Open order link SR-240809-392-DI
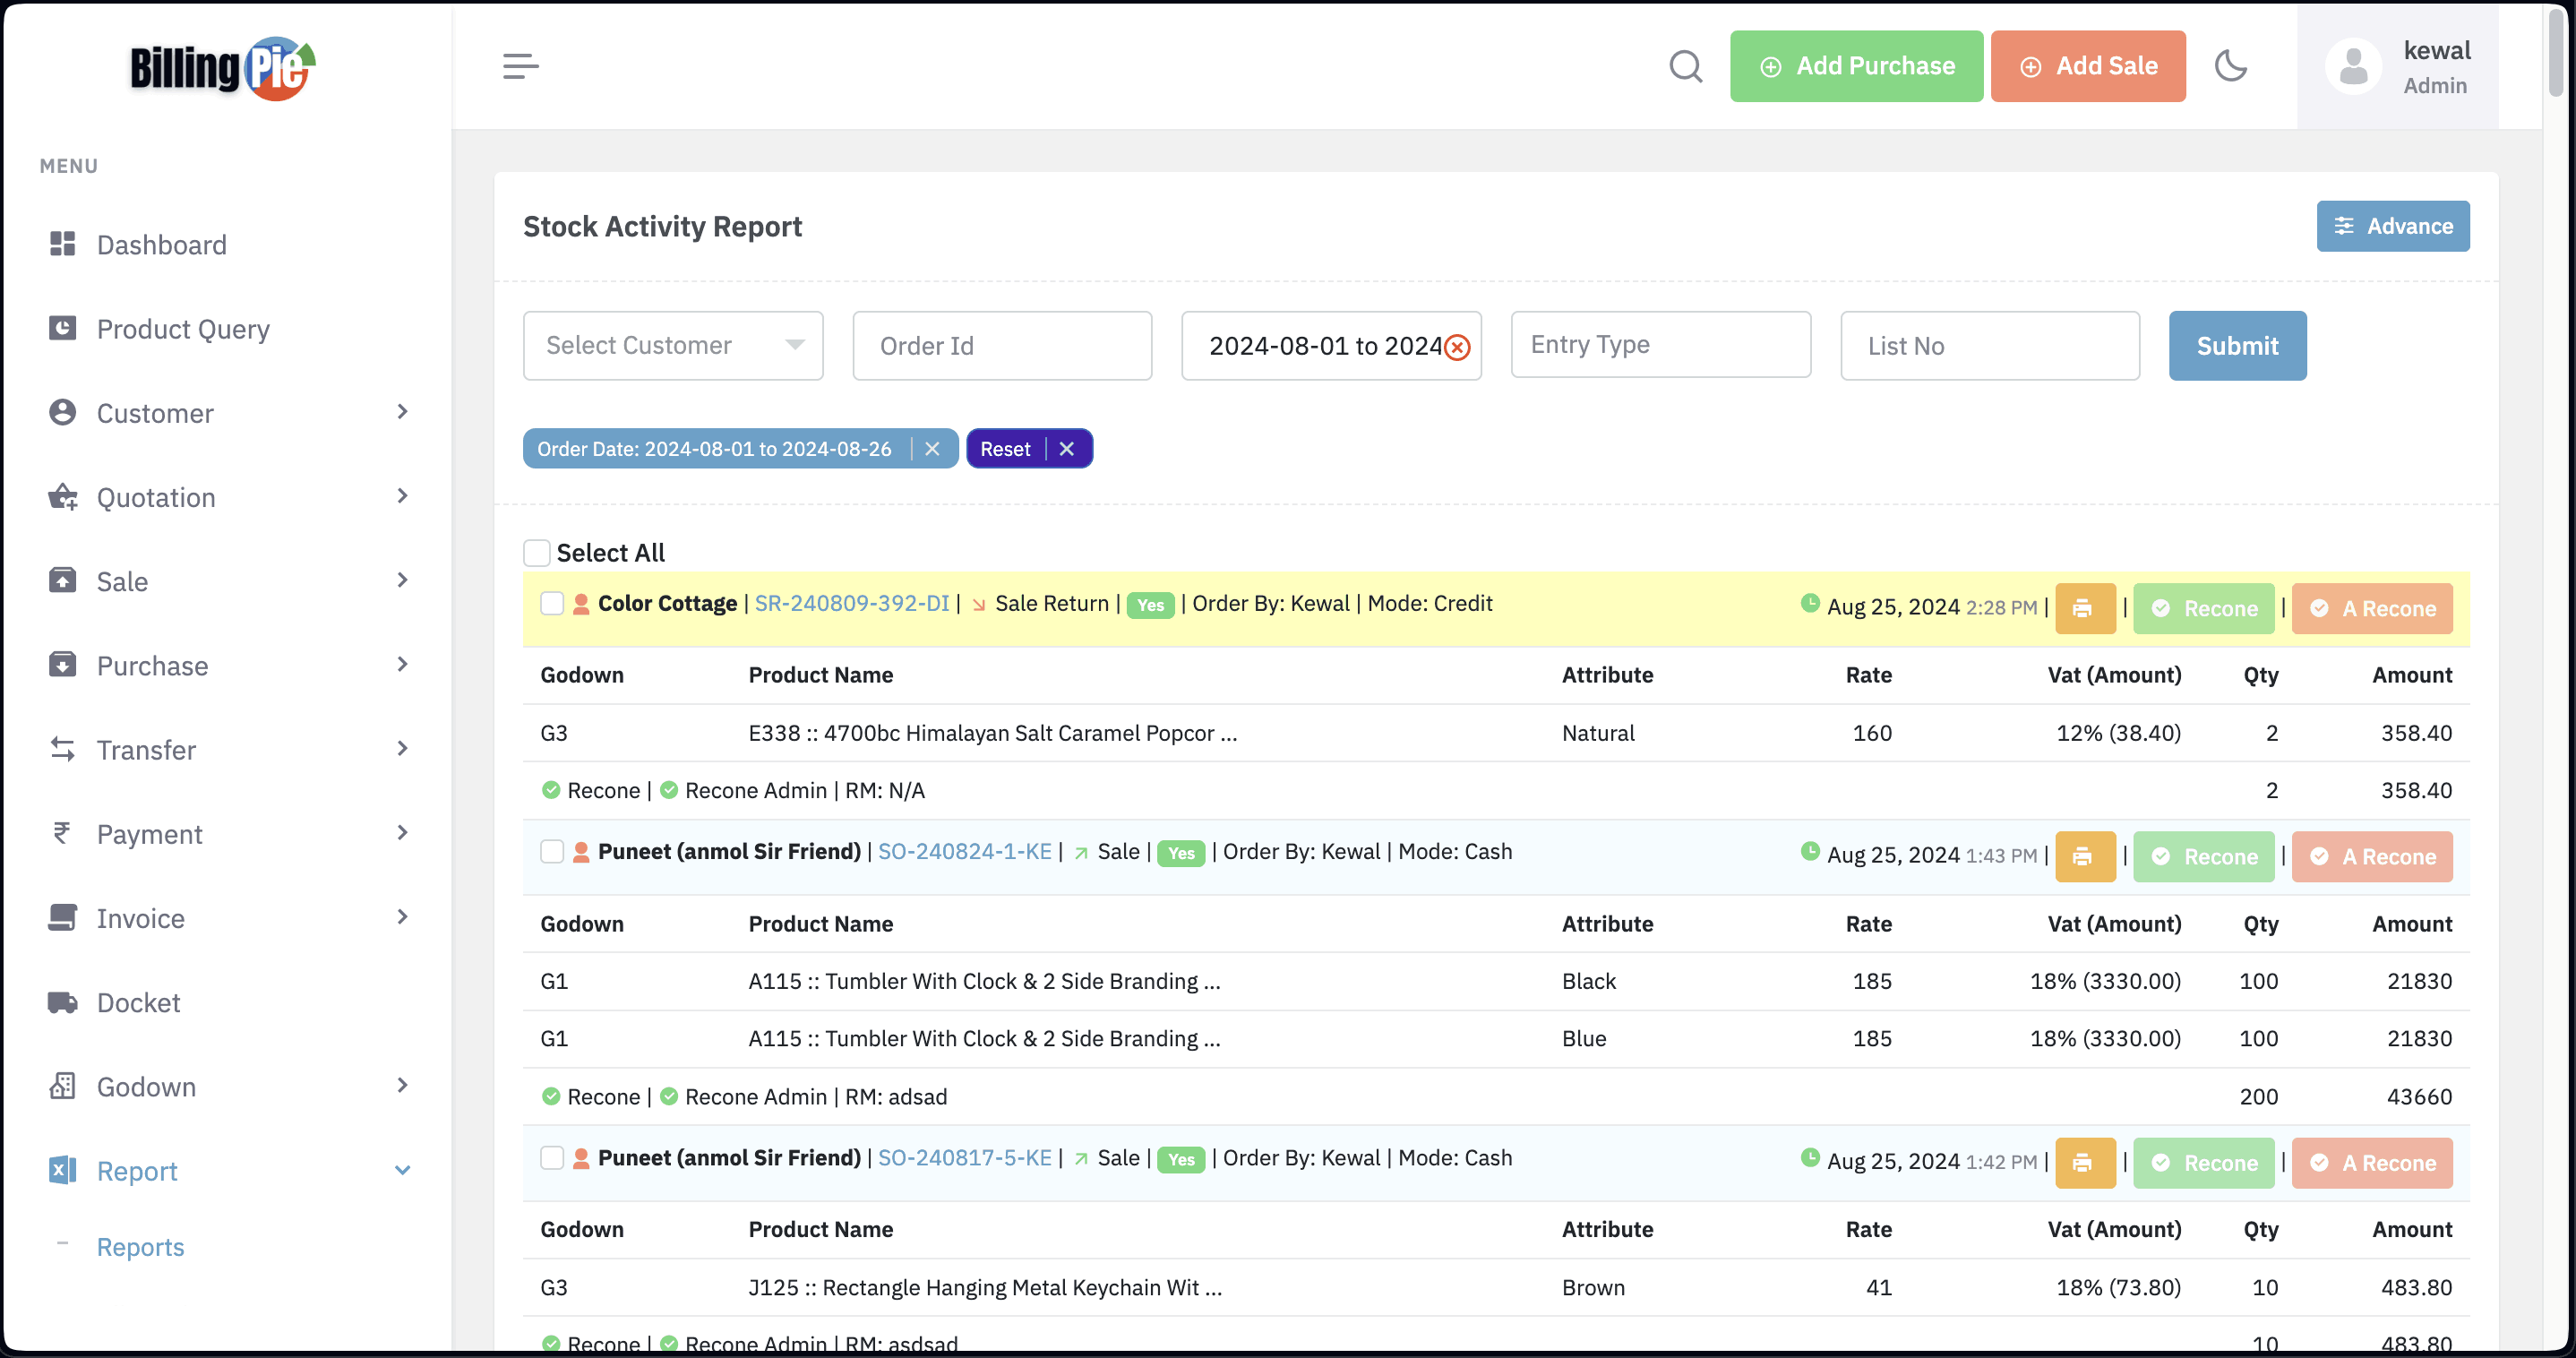The image size is (2576, 1358). 851,603
